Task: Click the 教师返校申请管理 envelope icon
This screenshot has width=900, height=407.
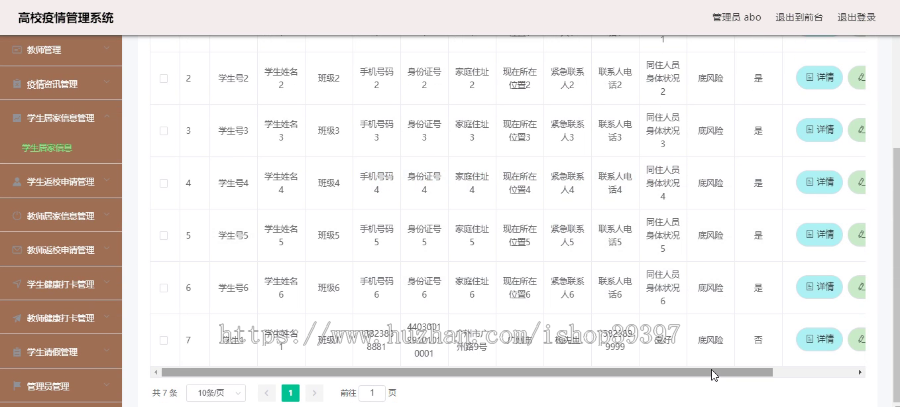Action: pos(17,250)
